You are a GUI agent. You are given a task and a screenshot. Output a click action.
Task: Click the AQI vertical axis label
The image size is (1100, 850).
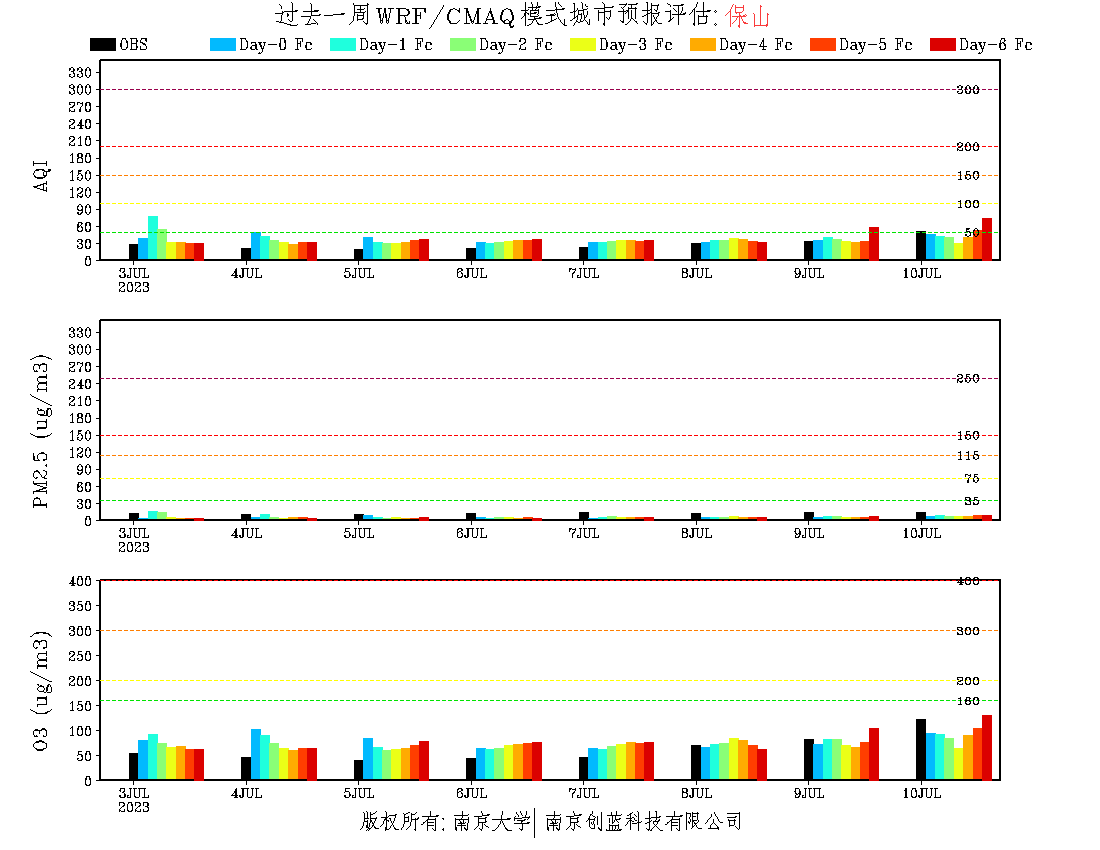pos(41,175)
